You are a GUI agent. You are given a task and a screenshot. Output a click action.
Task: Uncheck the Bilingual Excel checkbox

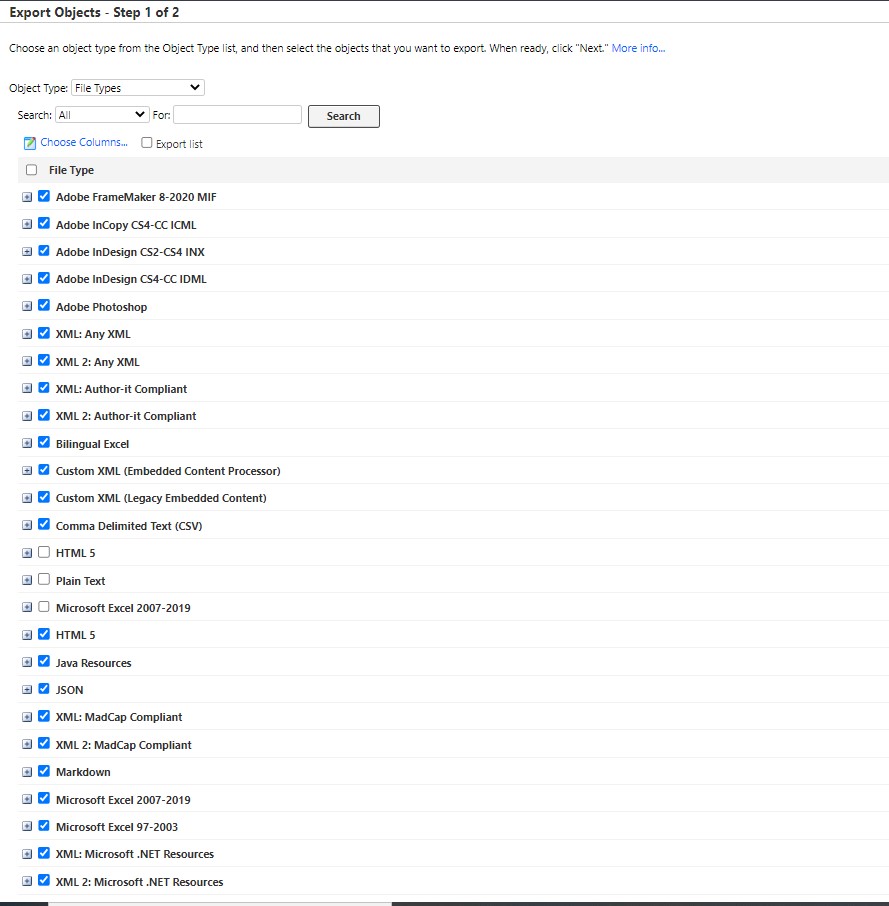coord(44,442)
